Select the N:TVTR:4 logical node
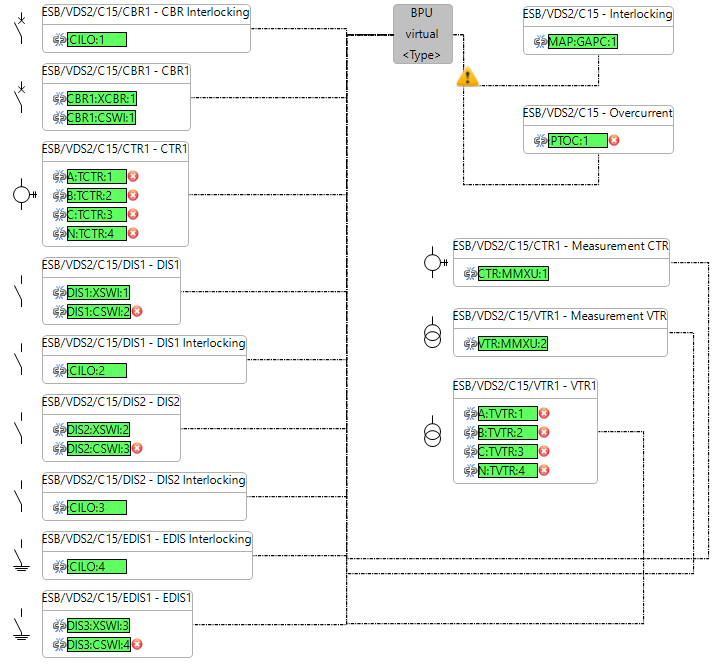This screenshot has width=718, height=666. click(x=506, y=470)
